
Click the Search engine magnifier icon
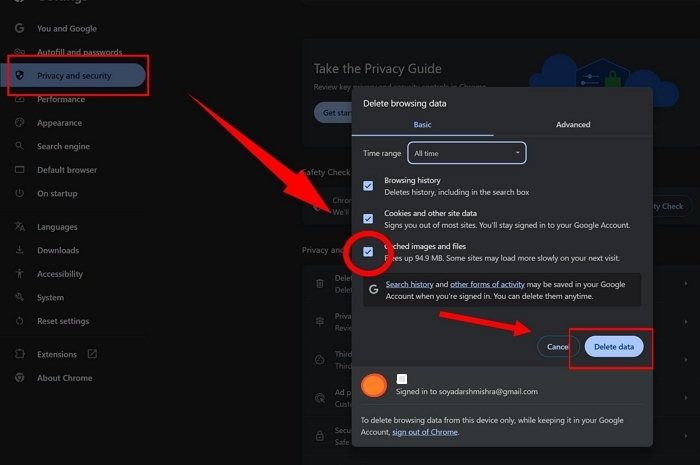[x=19, y=146]
